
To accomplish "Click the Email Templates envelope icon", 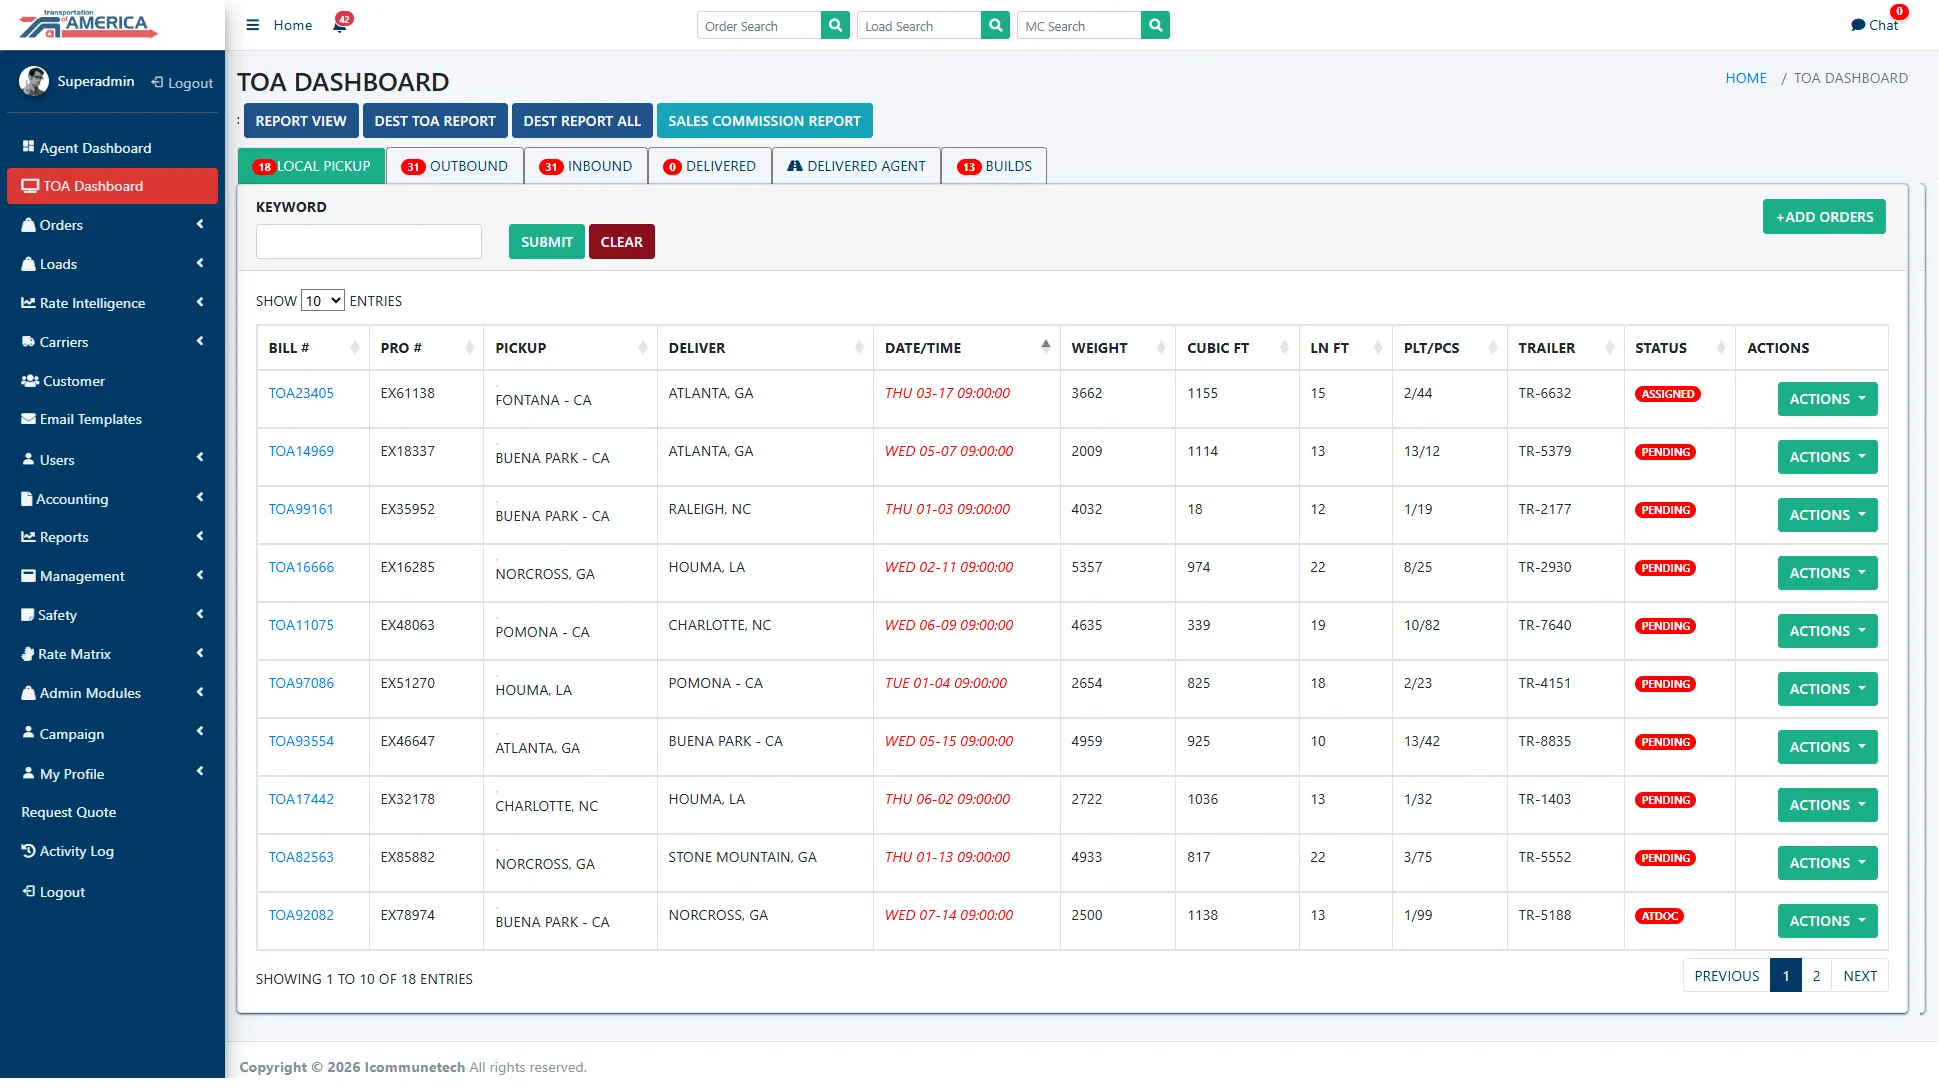I will (29, 419).
